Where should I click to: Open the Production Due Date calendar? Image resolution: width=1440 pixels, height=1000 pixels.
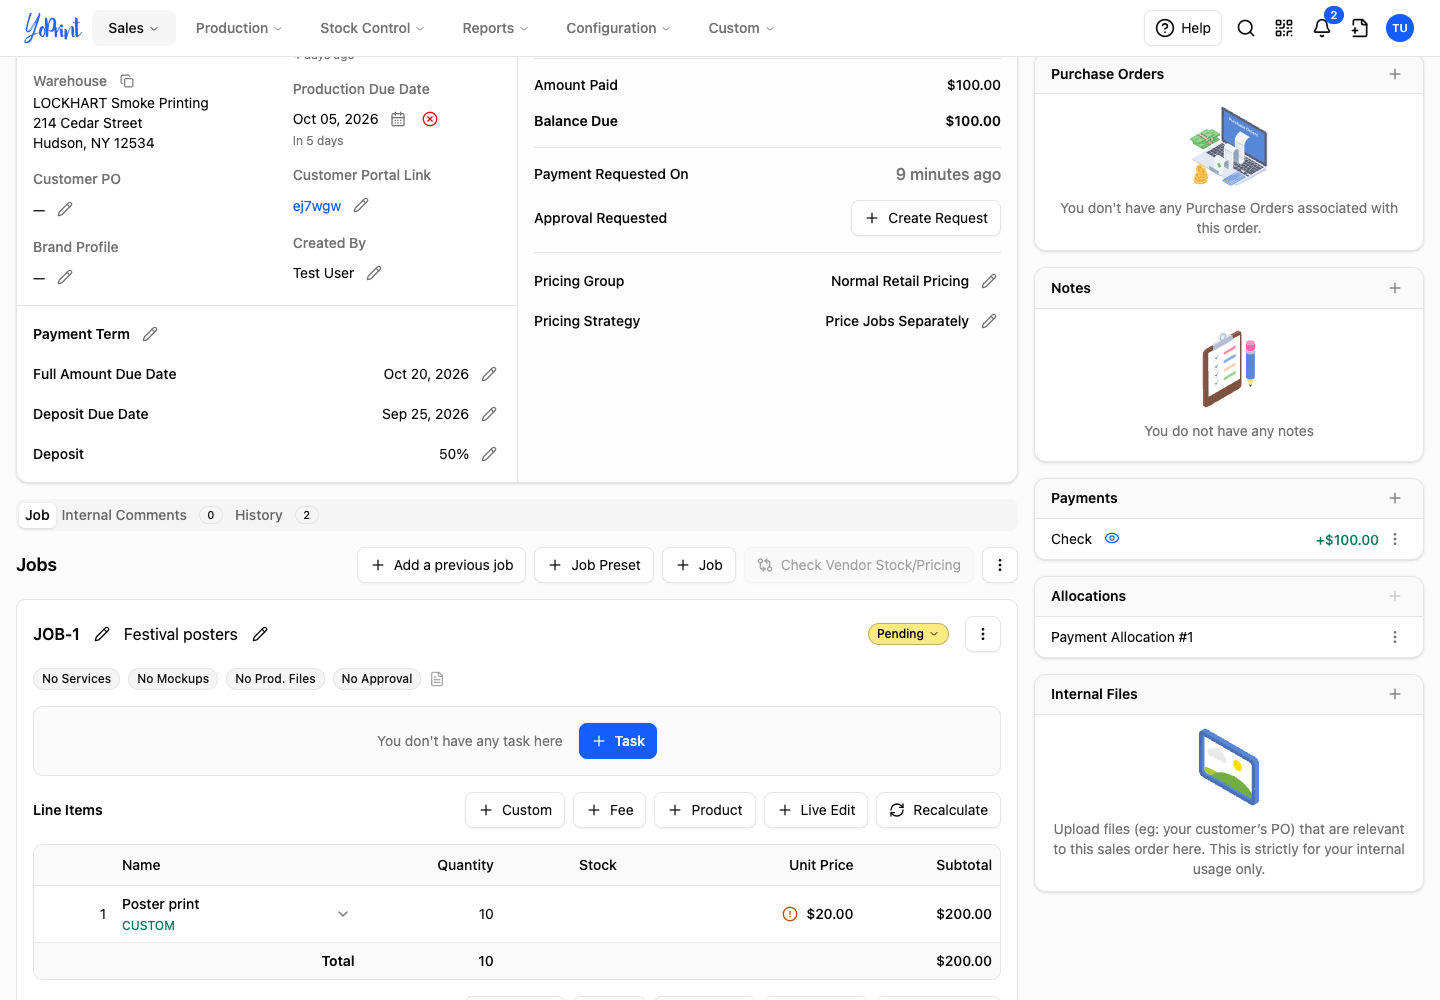click(x=398, y=119)
